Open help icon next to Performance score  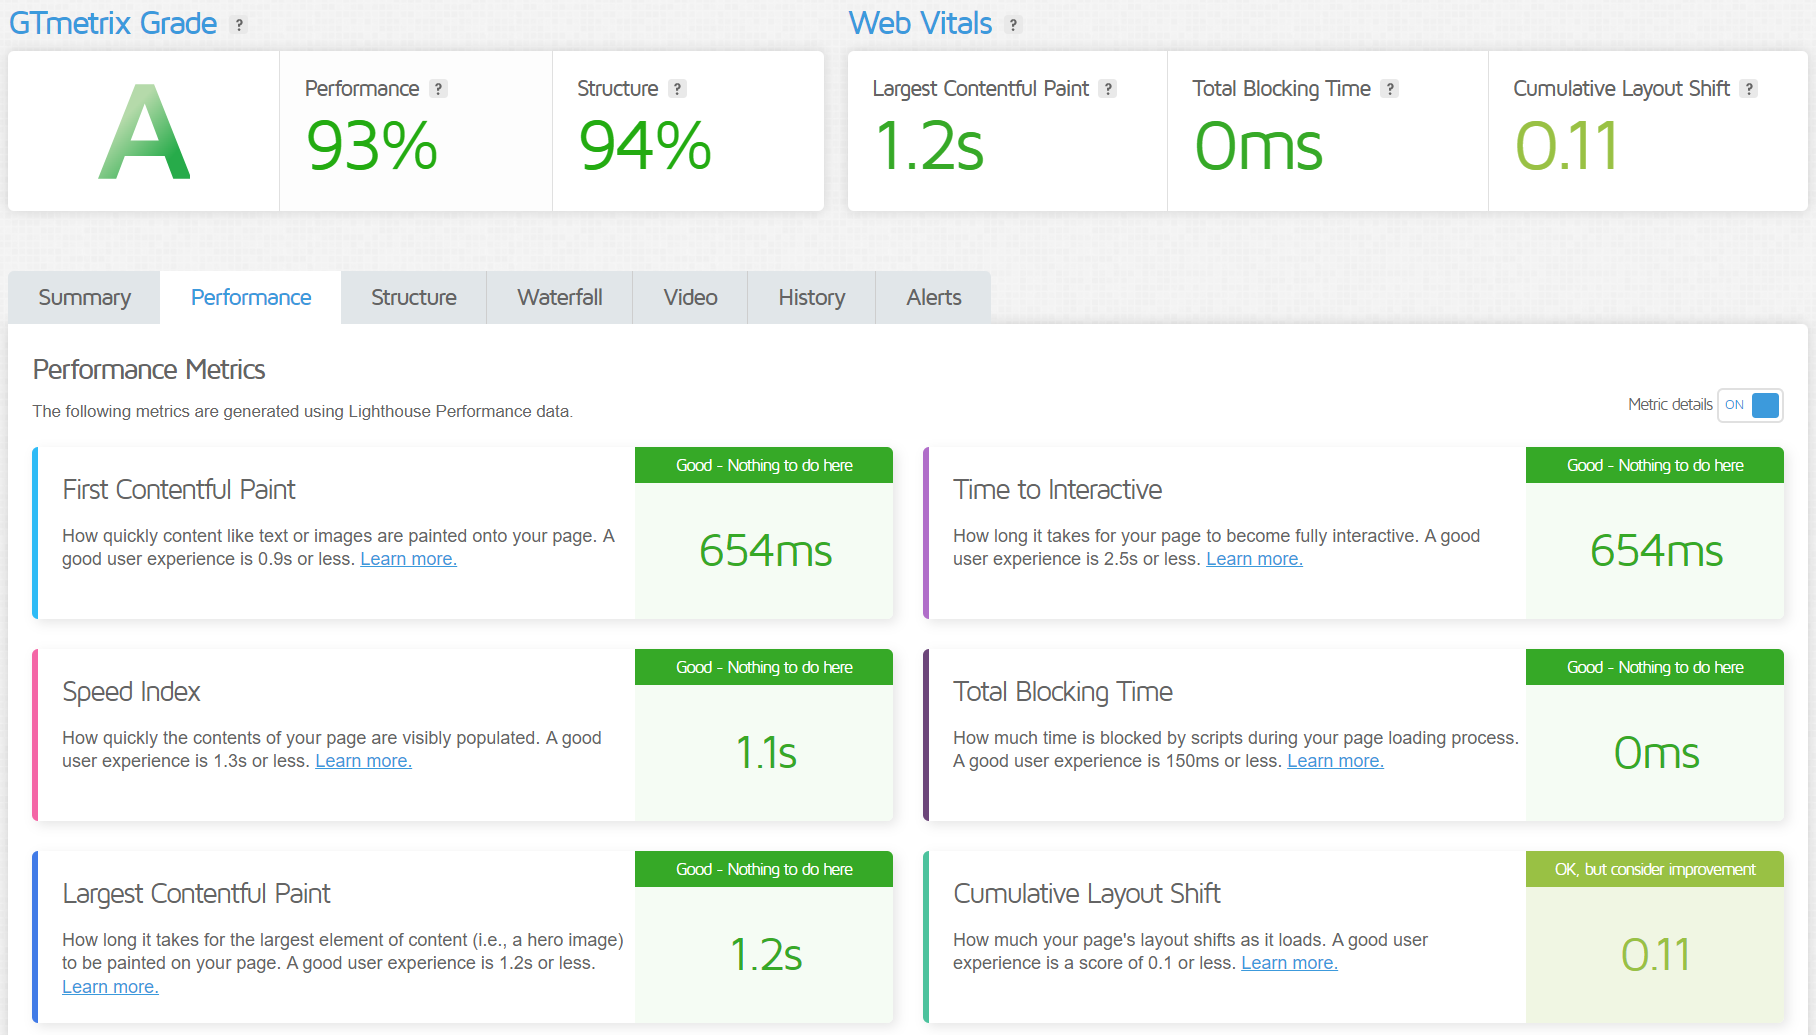click(438, 89)
